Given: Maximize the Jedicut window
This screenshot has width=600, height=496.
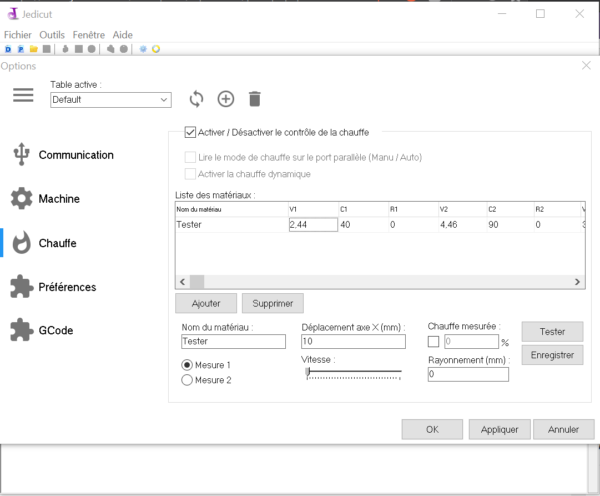Looking at the screenshot, I should click(540, 14).
